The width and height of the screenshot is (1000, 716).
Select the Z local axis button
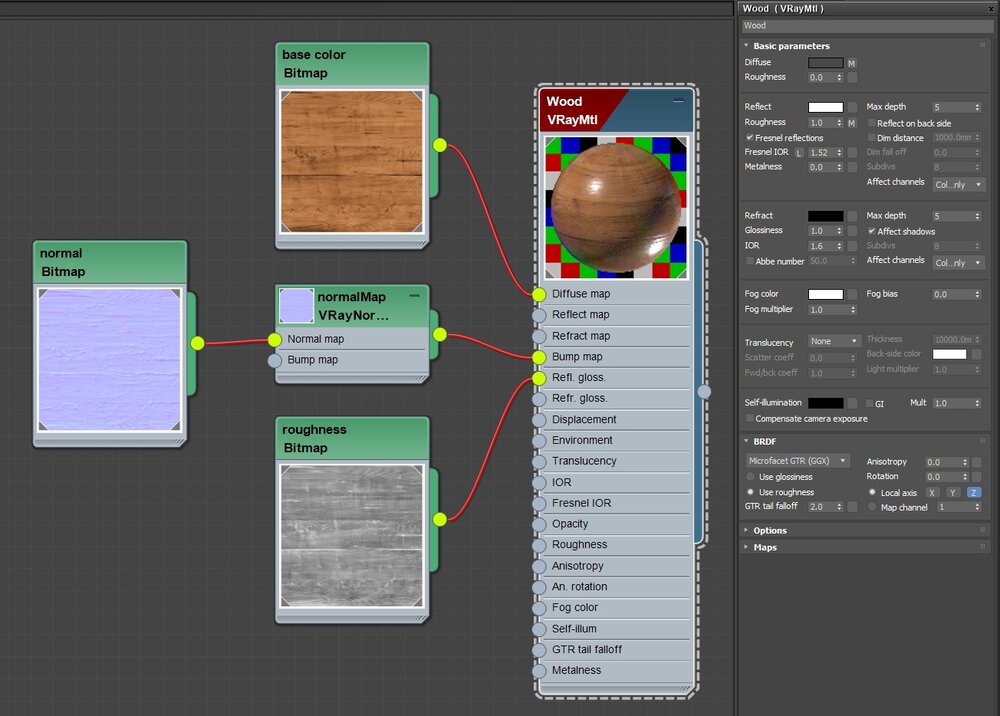973,493
